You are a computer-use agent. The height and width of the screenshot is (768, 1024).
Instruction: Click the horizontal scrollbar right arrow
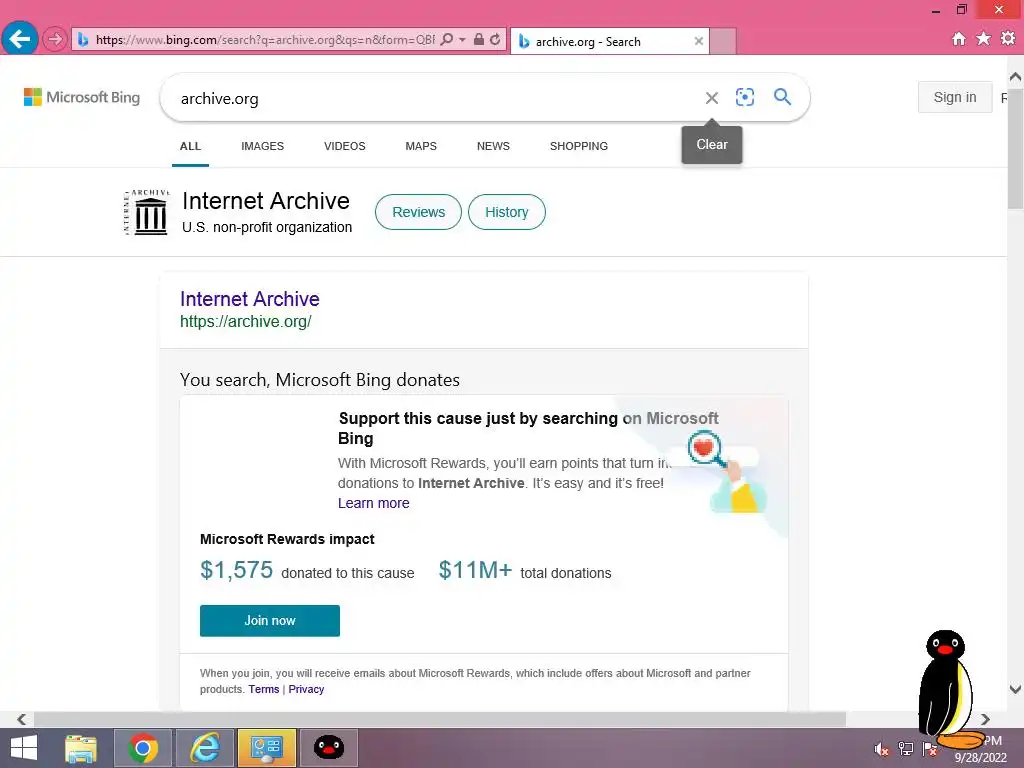[985, 720]
